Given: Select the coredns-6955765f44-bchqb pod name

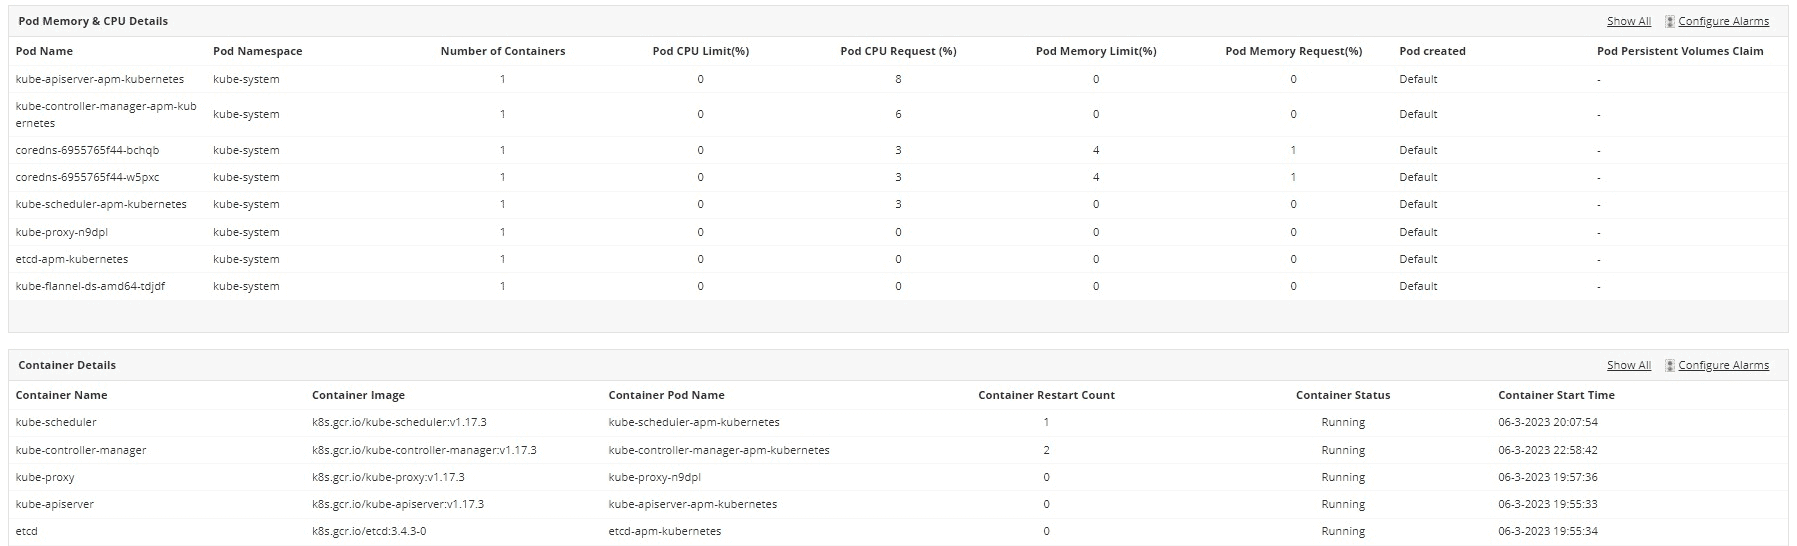Looking at the screenshot, I should [87, 150].
